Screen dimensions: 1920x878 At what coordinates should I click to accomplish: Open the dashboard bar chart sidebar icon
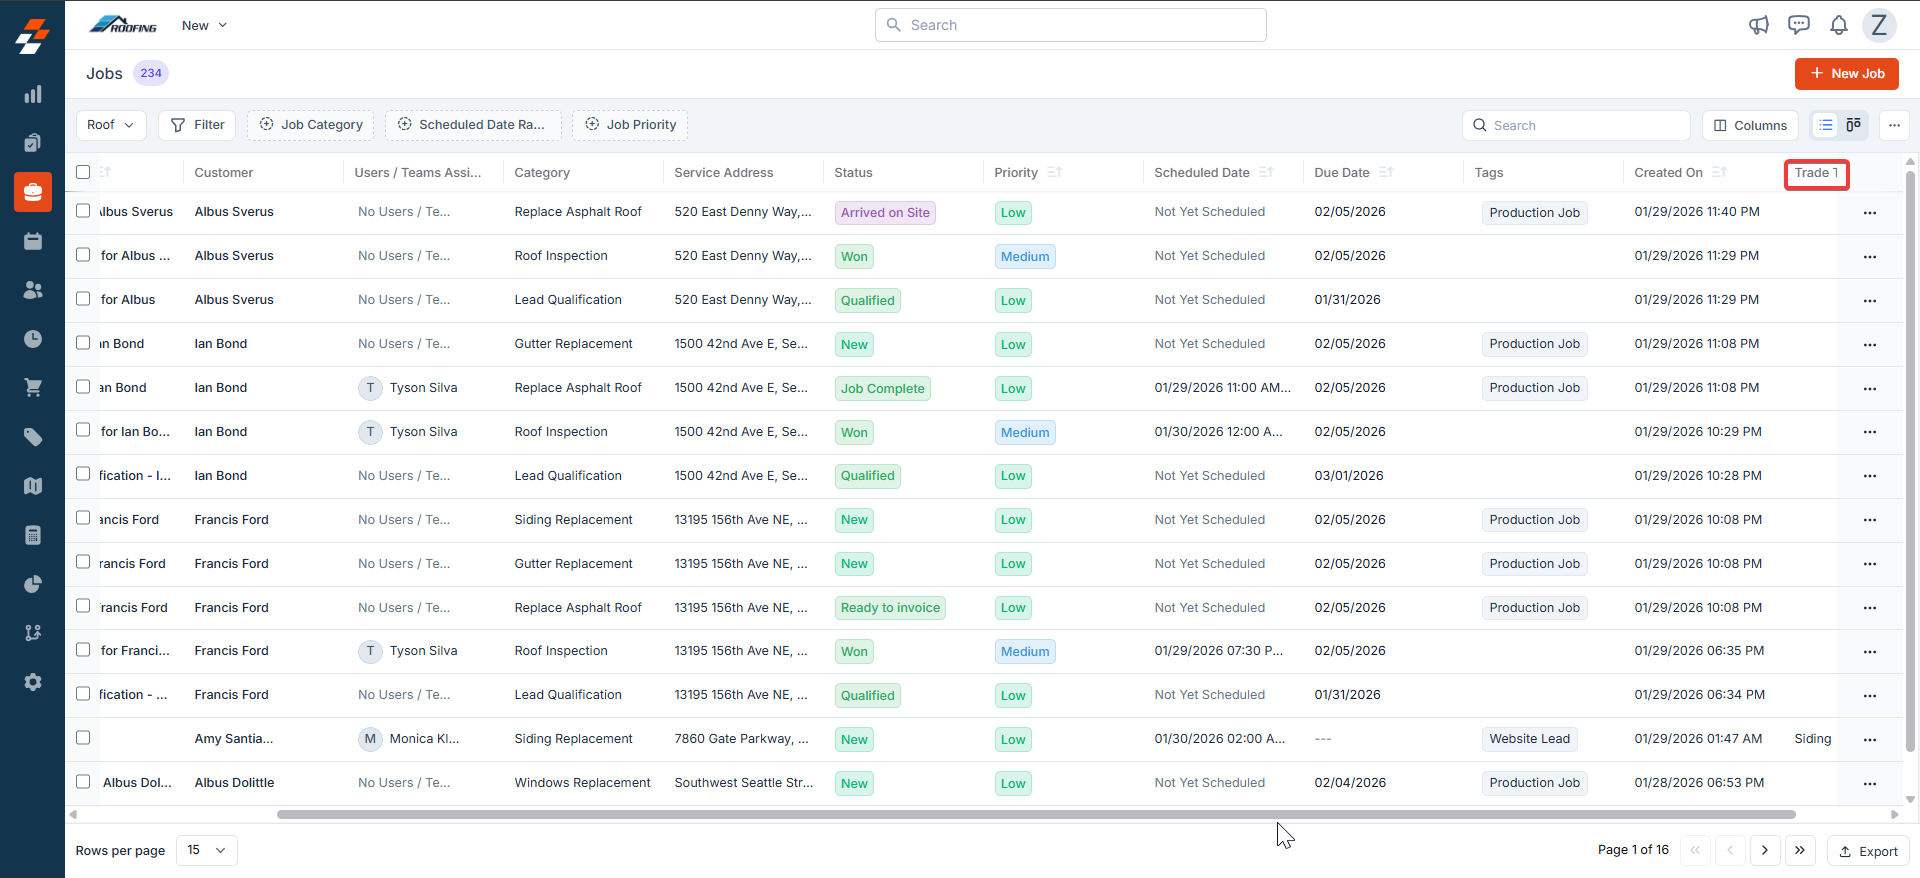coord(33,94)
